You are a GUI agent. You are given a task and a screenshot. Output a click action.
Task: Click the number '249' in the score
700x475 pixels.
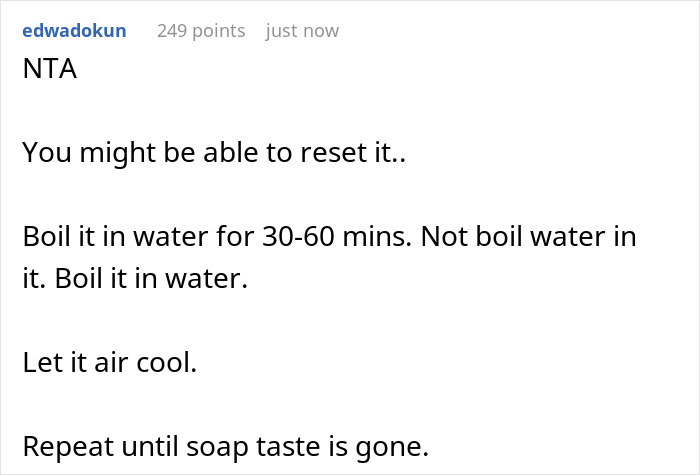(172, 31)
